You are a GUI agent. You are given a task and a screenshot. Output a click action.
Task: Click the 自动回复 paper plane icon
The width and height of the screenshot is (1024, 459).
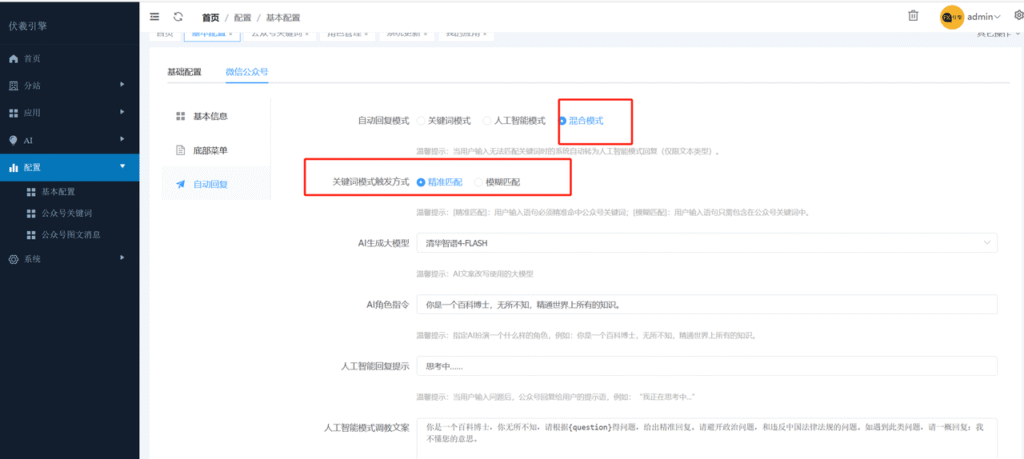[x=181, y=184]
